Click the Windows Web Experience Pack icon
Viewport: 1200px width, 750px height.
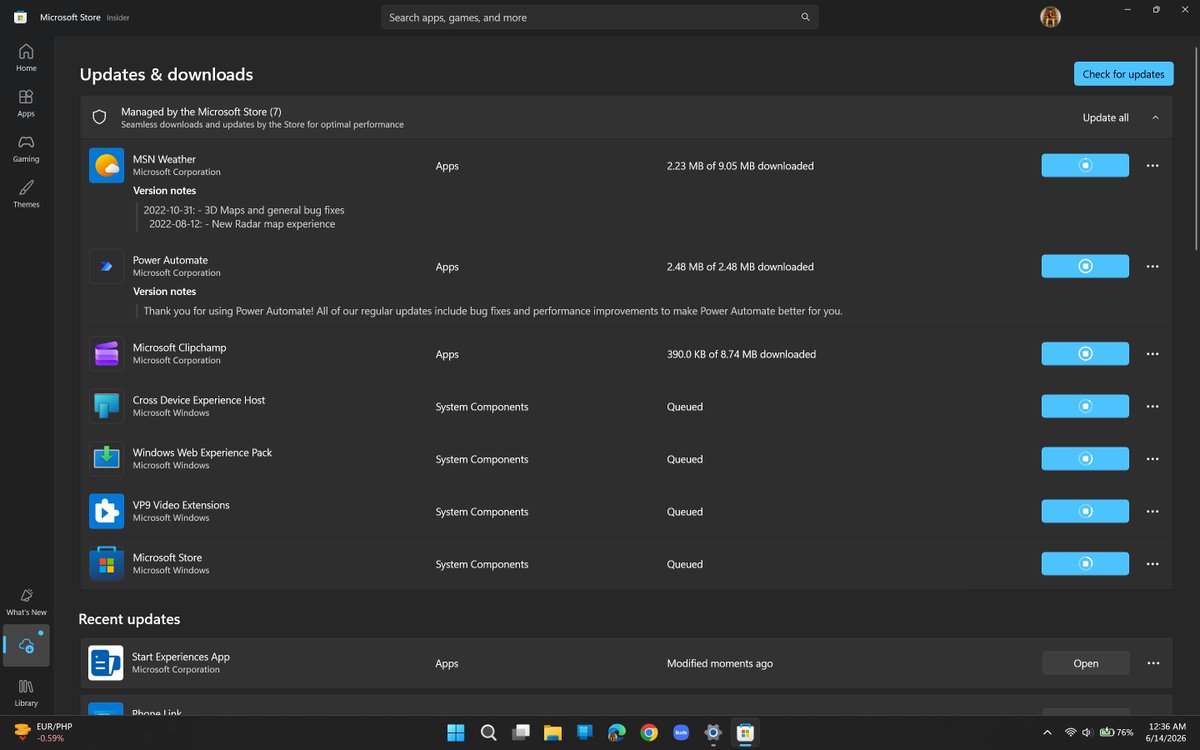[106, 459]
